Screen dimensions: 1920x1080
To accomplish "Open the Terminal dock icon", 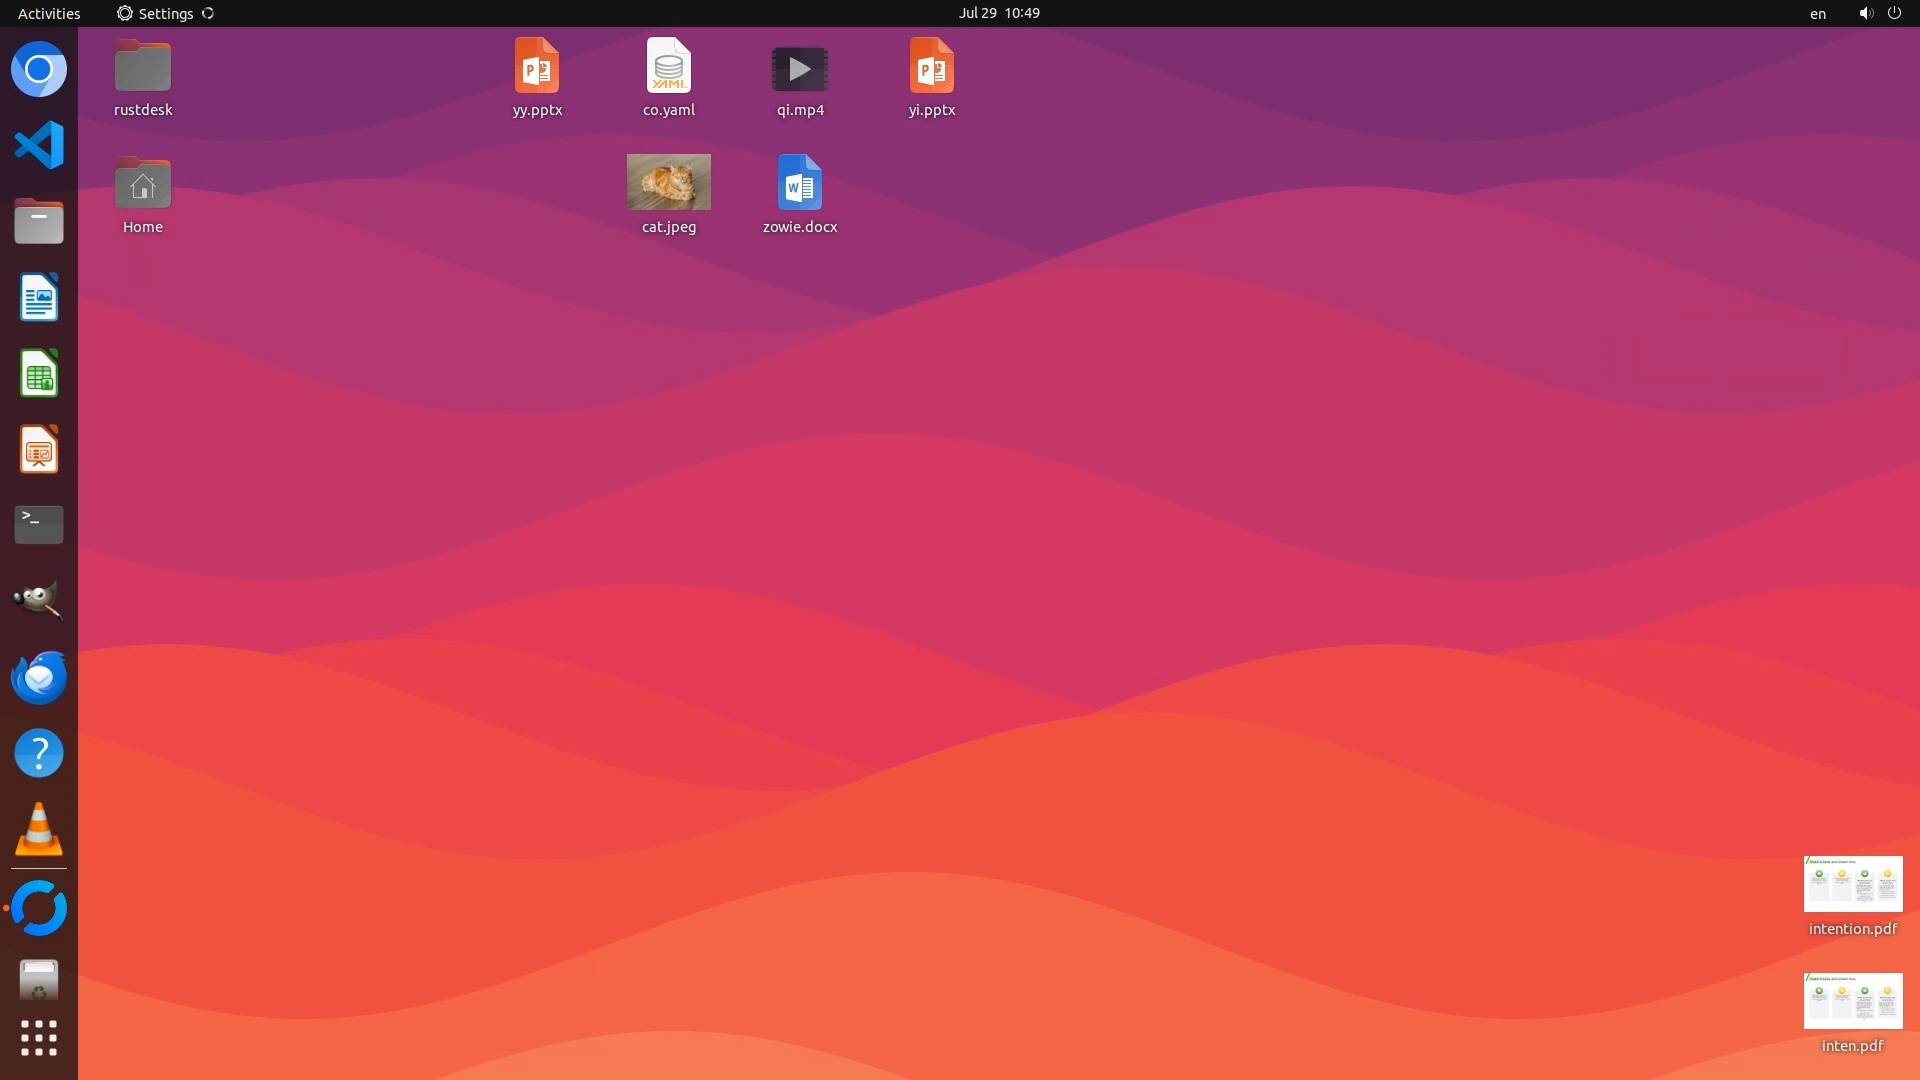I will [x=39, y=525].
